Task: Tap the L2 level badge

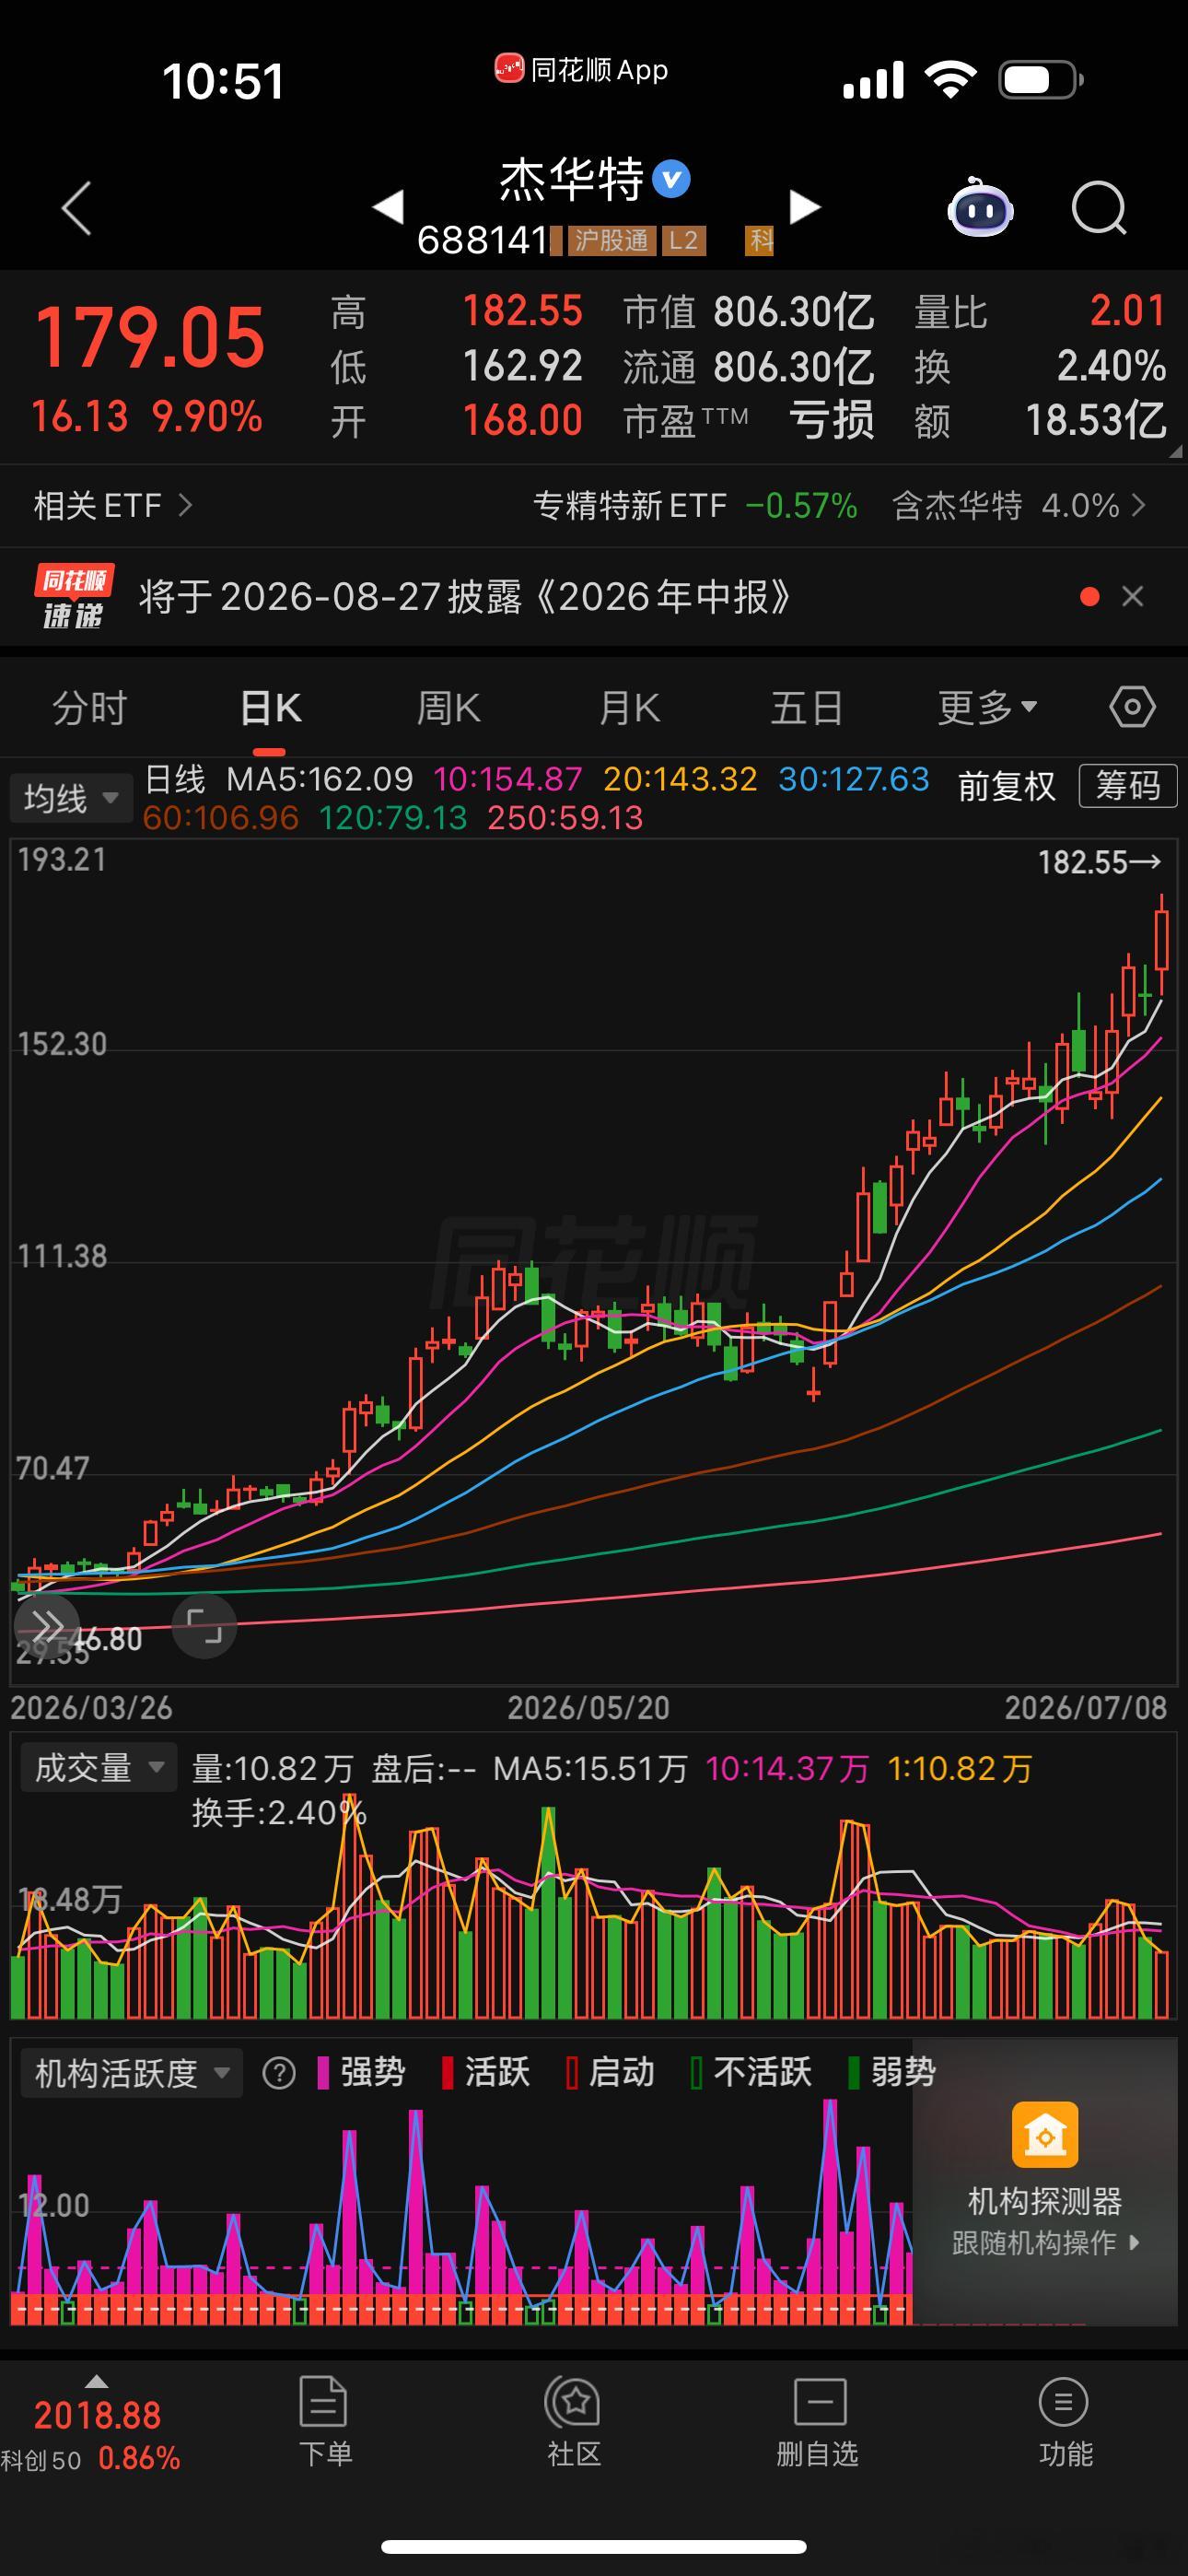Action: coord(684,240)
